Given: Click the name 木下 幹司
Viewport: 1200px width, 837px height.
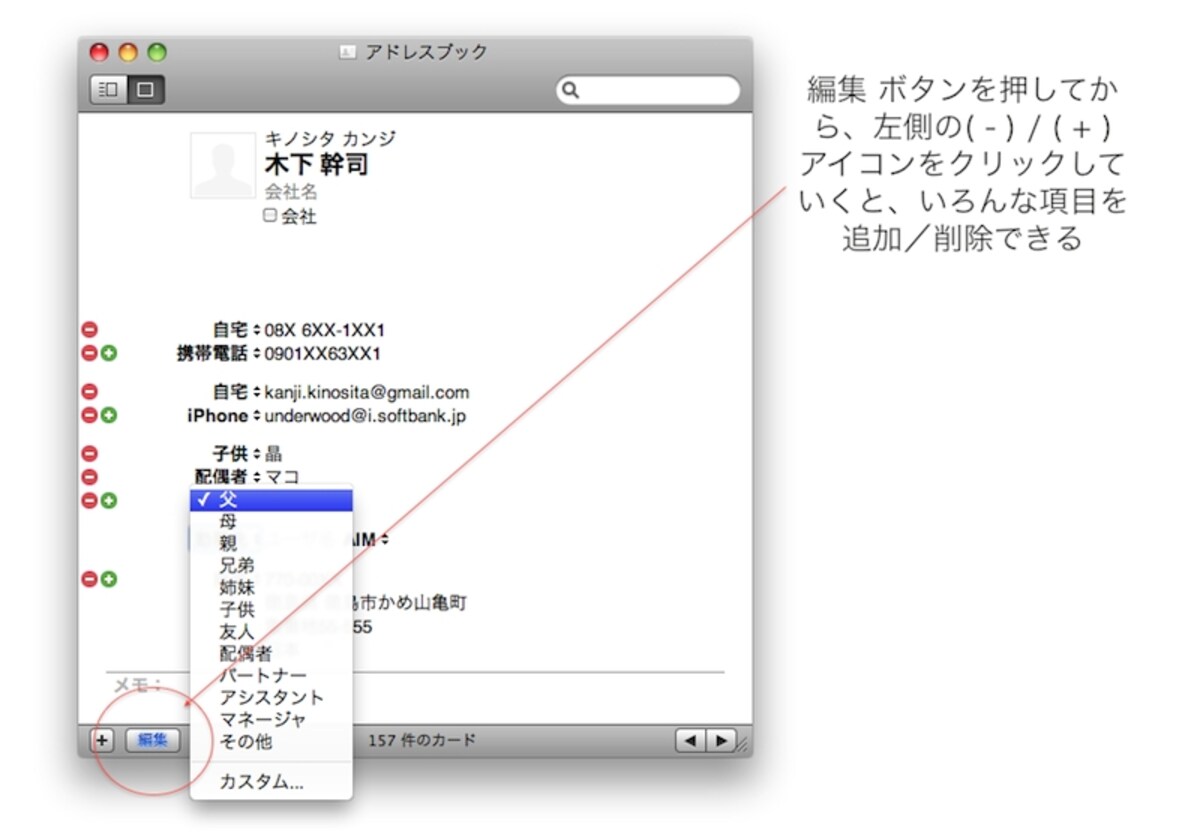Looking at the screenshot, I should pos(317,165).
